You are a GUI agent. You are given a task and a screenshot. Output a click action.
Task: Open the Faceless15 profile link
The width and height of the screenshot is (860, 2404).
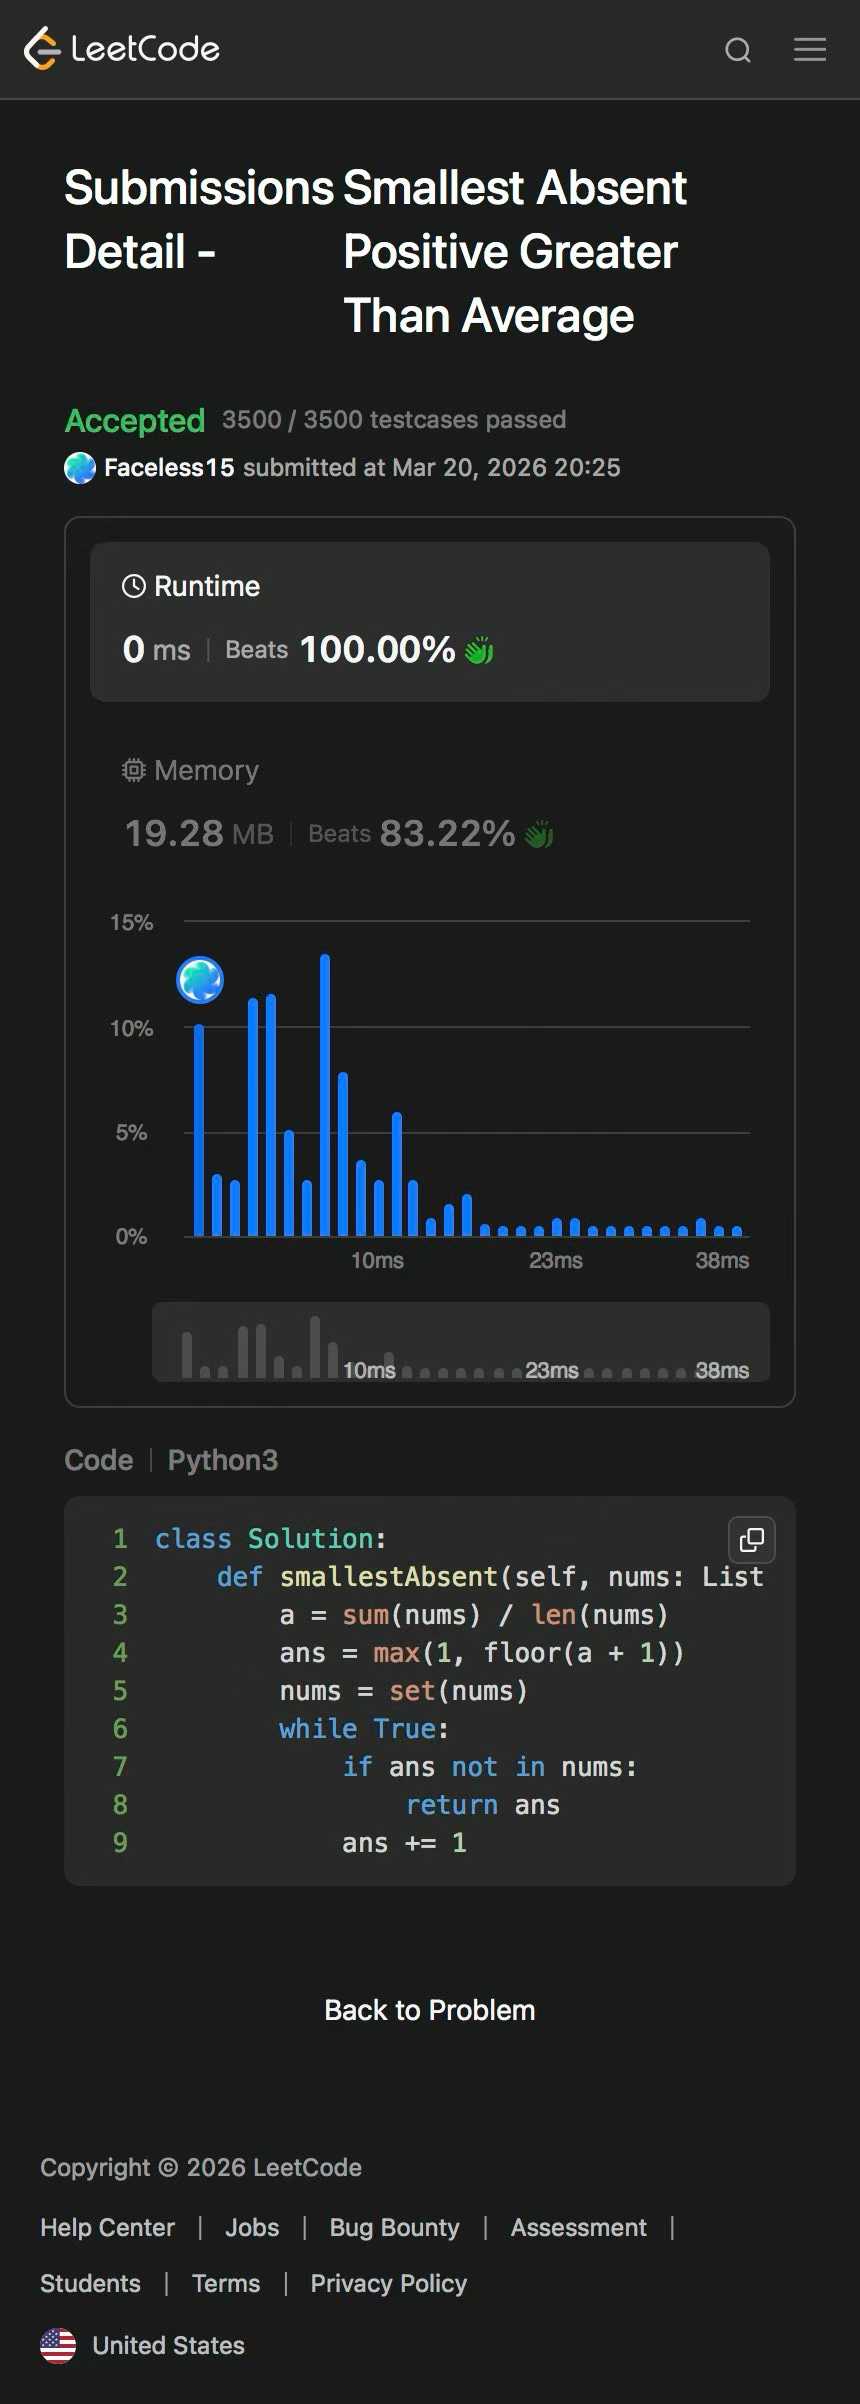click(169, 467)
